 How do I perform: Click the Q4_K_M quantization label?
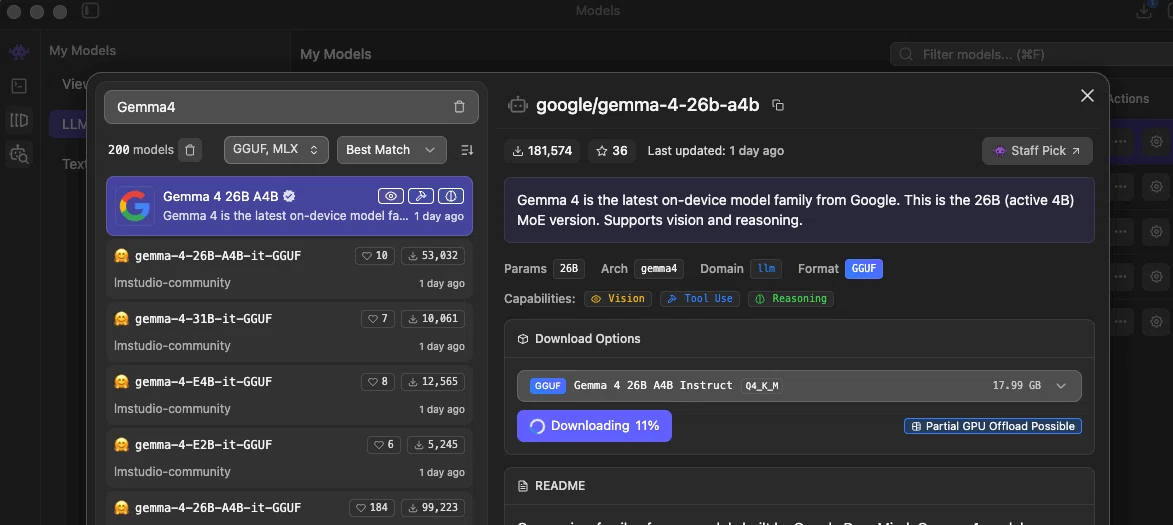tap(761, 386)
